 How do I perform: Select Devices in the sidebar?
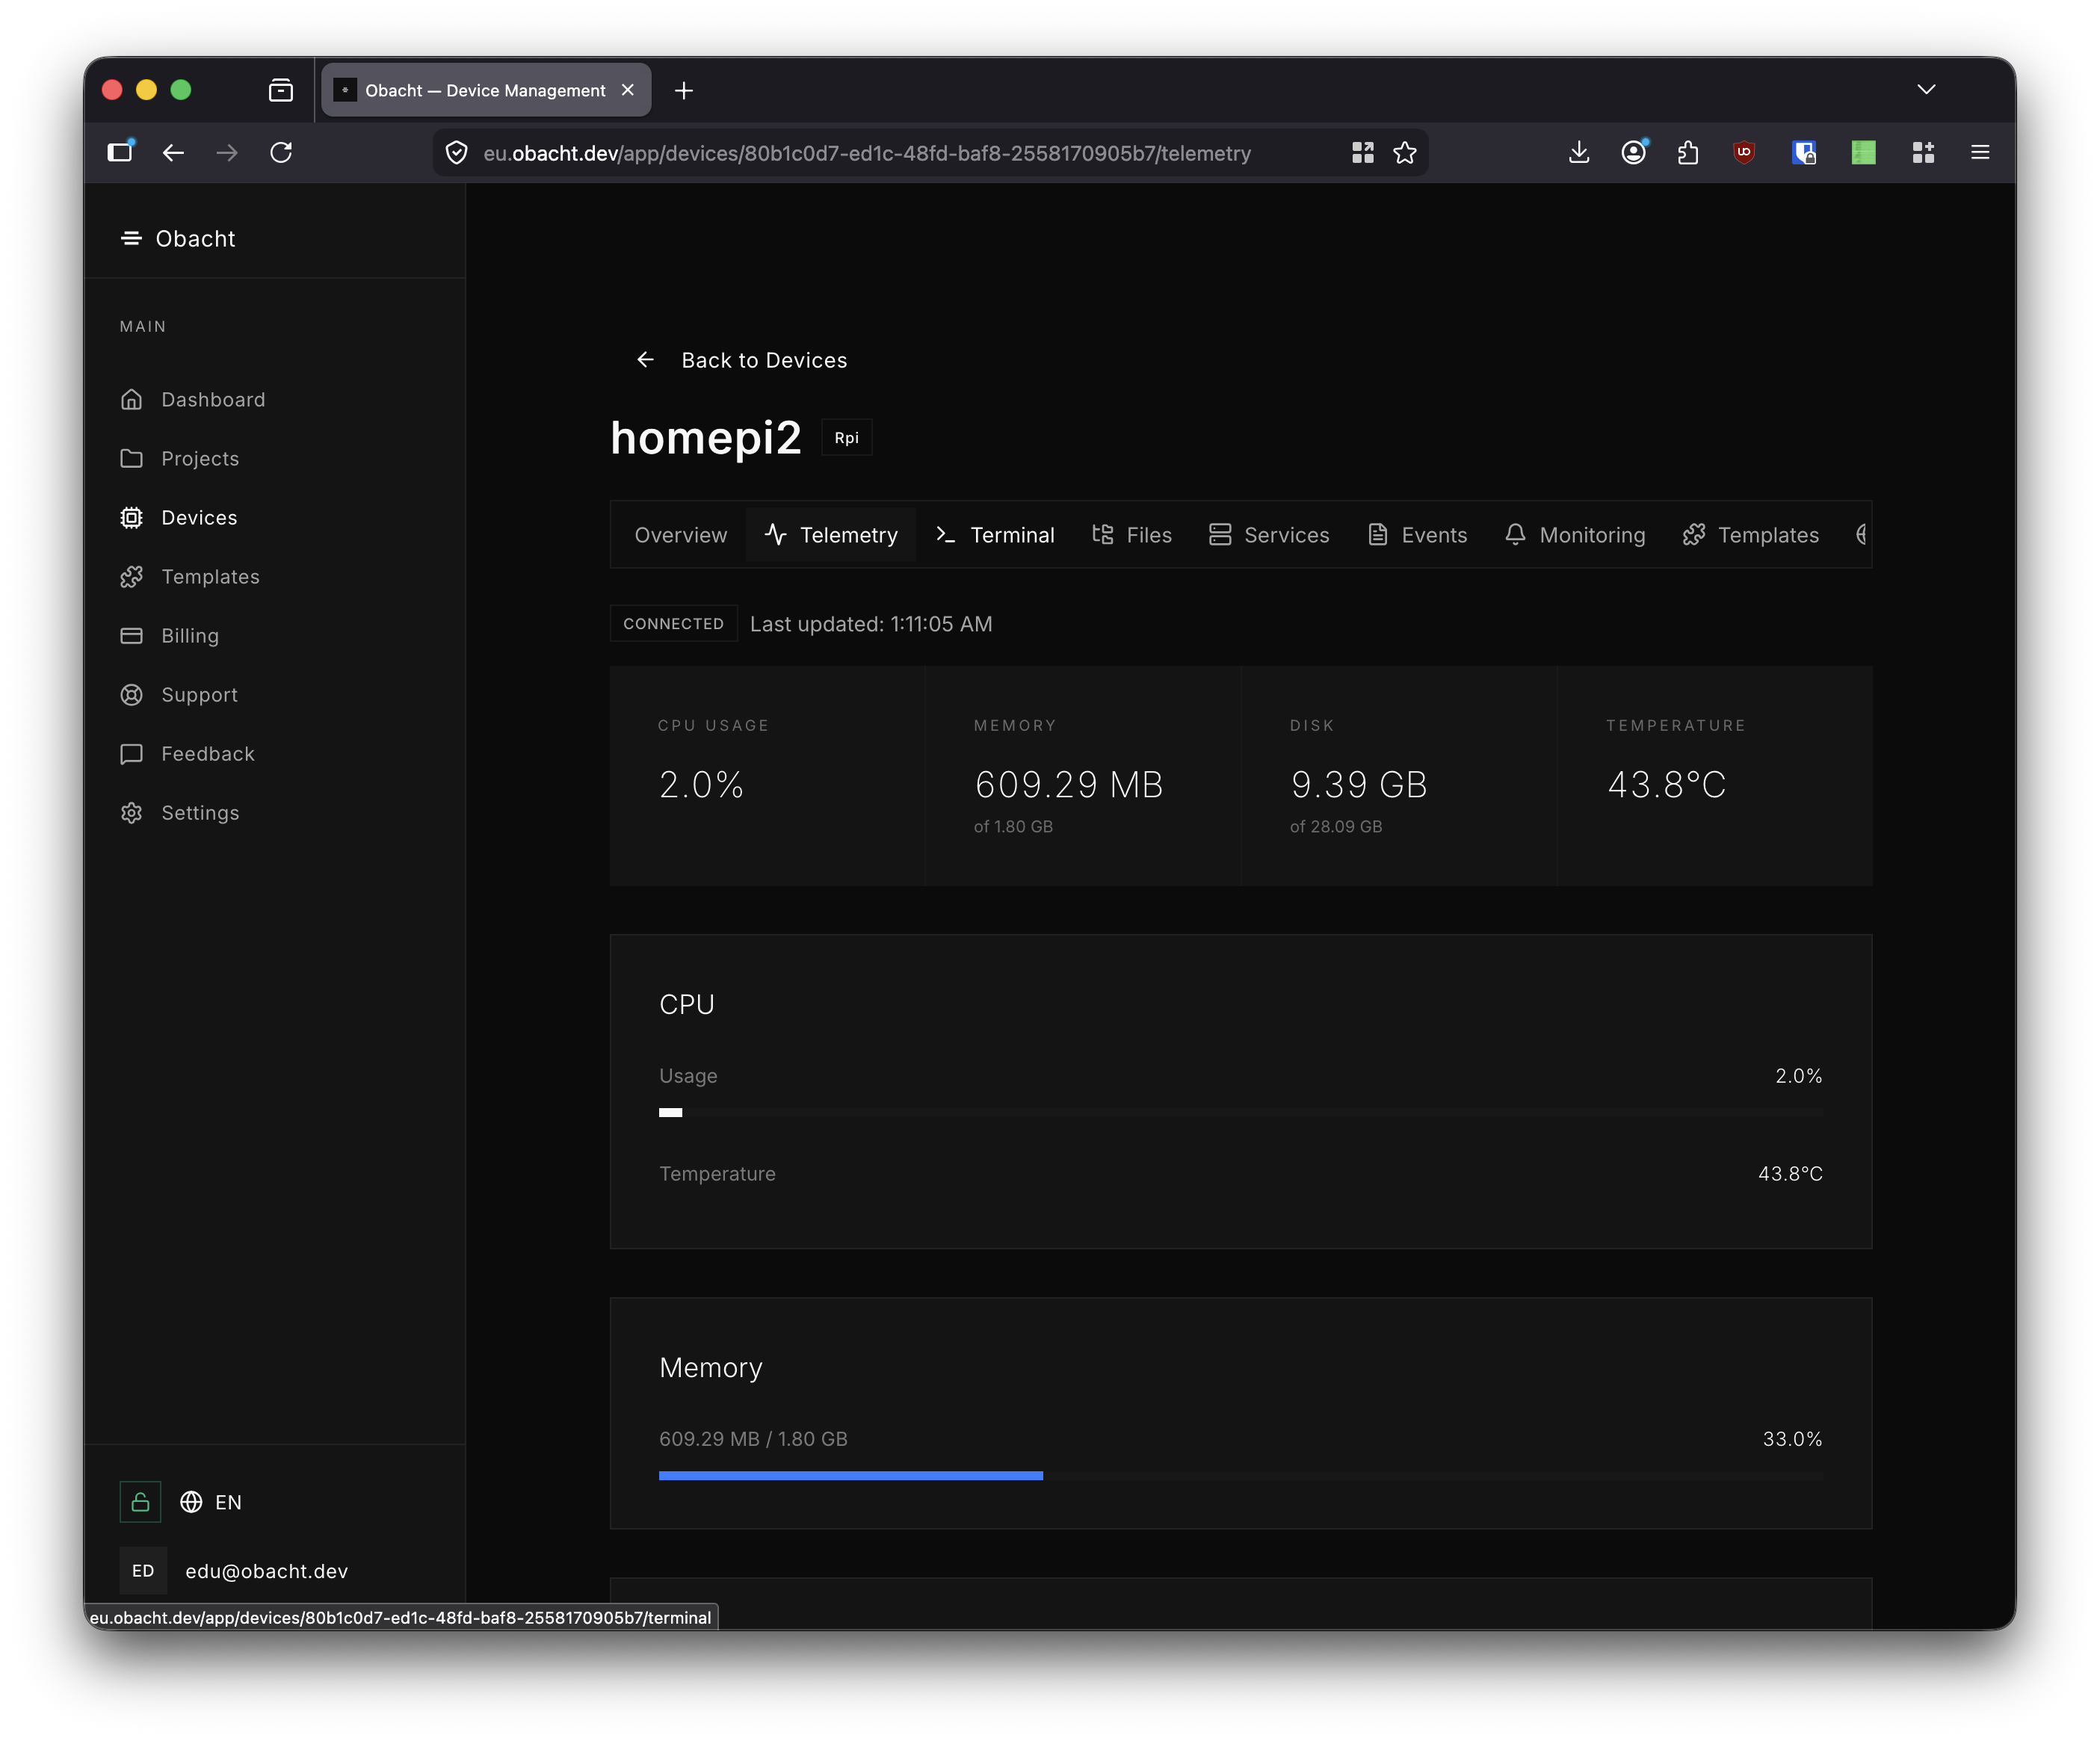pyautogui.click(x=178, y=517)
